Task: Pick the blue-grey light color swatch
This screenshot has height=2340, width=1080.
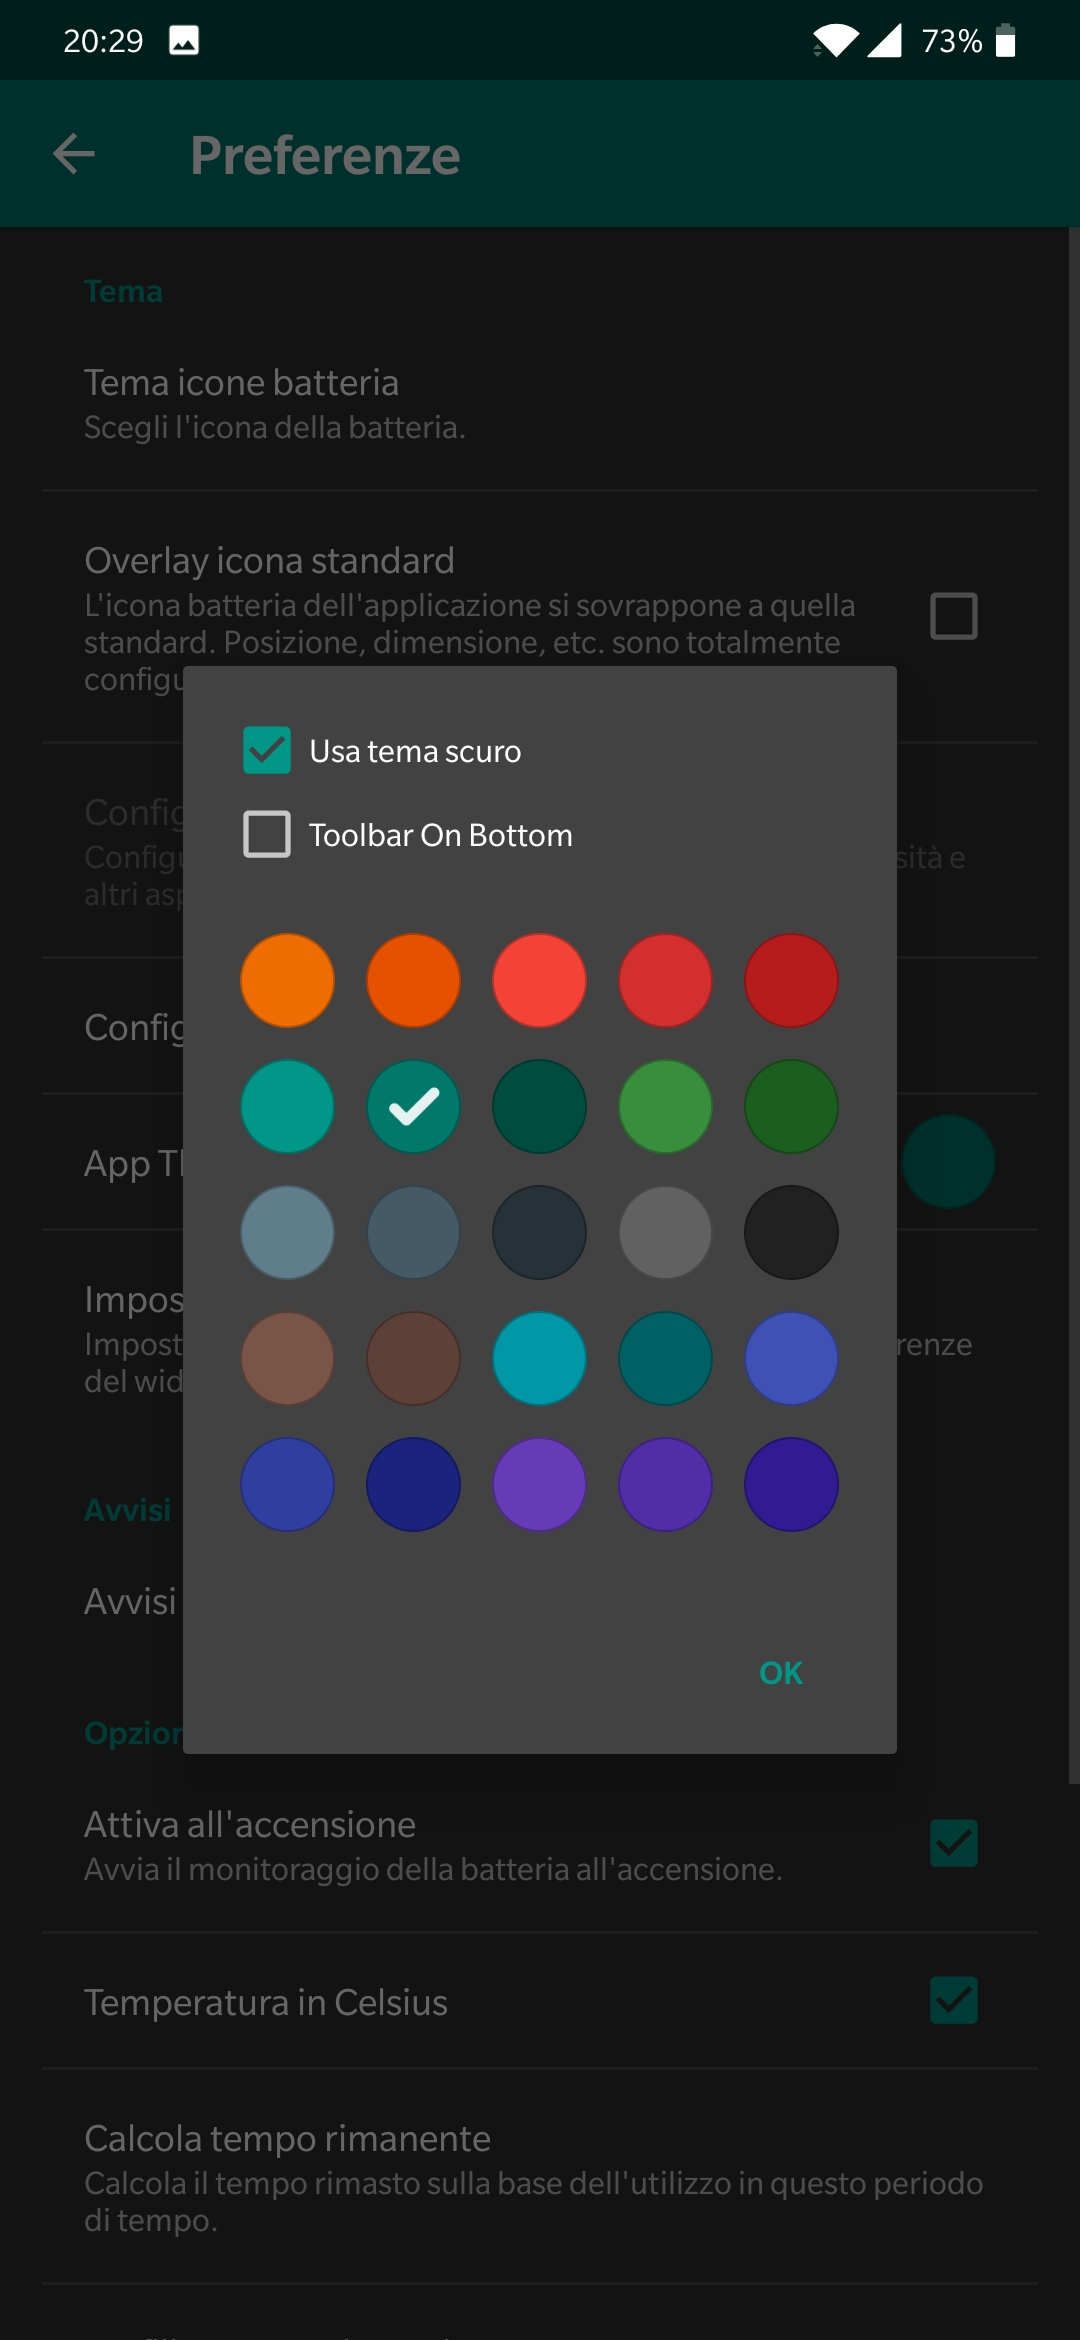Action: (x=288, y=1233)
